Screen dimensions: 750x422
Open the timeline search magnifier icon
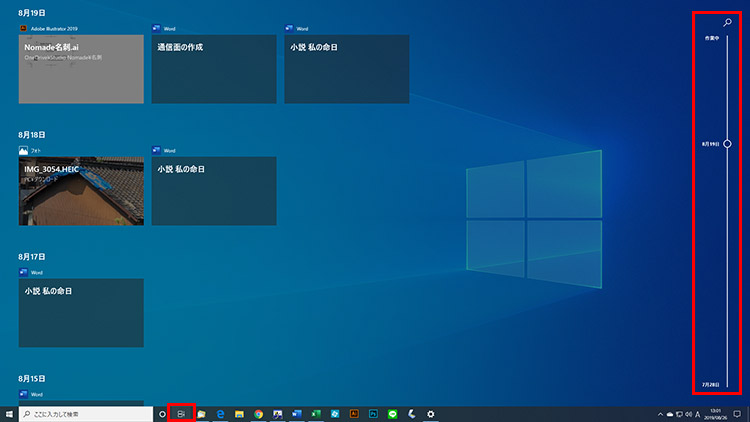(727, 21)
